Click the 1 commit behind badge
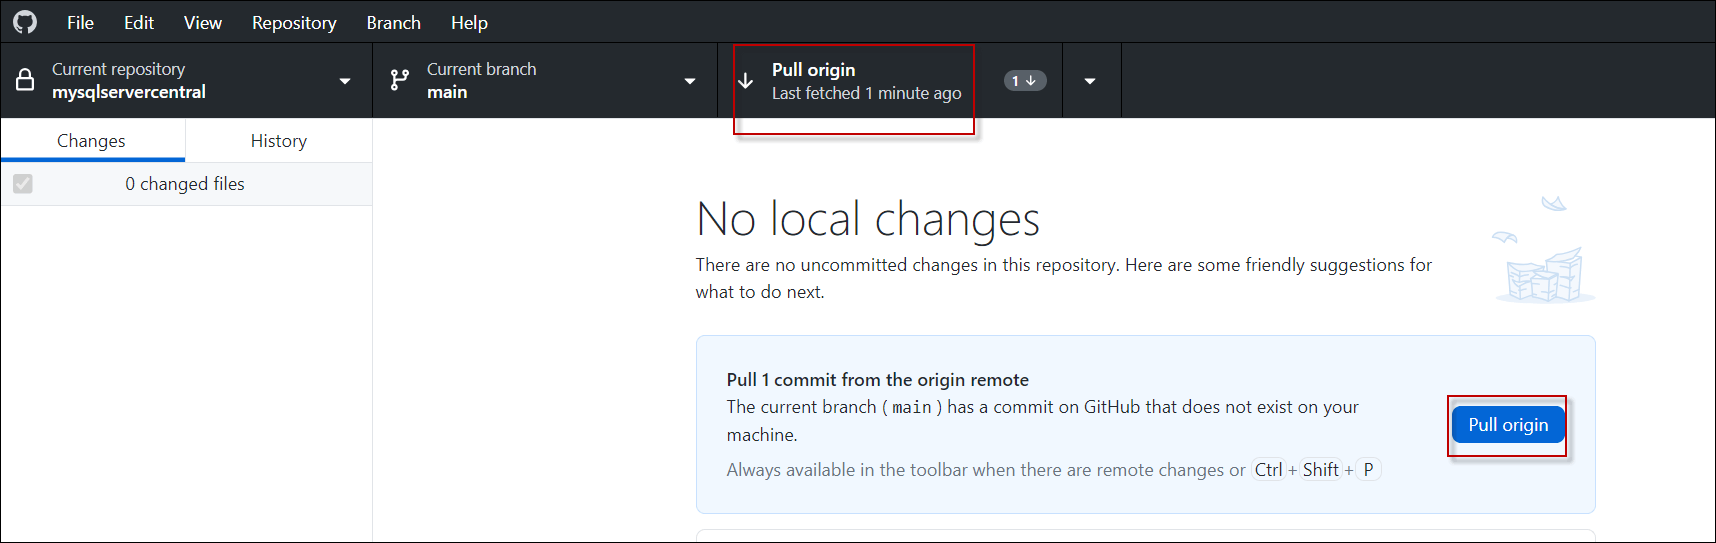 (x=1024, y=81)
